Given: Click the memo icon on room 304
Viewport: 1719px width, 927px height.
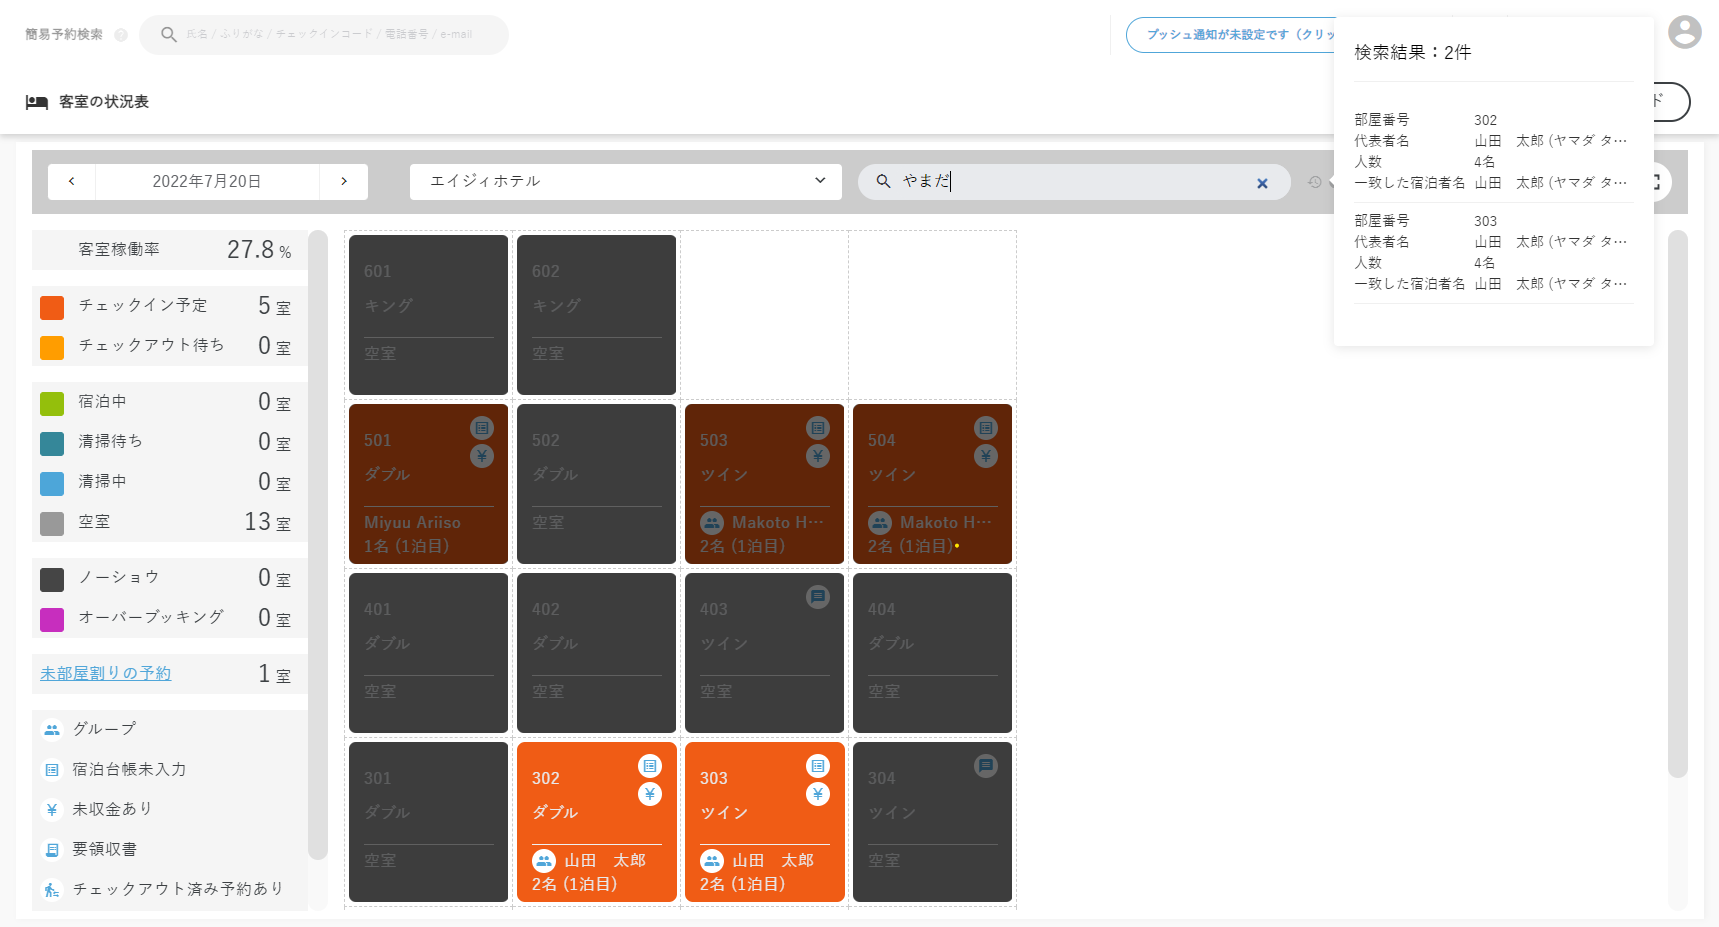Looking at the screenshot, I should click(986, 766).
